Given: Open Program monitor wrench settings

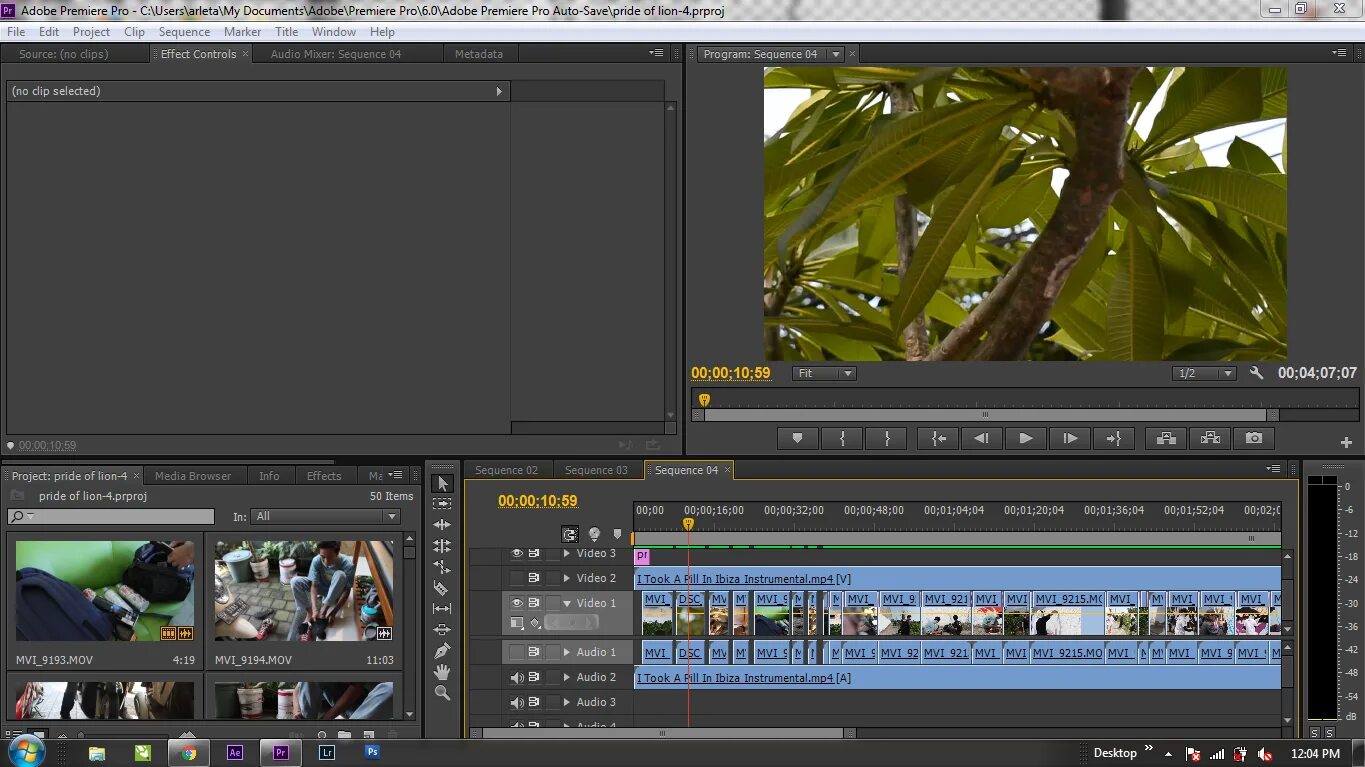Looking at the screenshot, I should click(1257, 373).
